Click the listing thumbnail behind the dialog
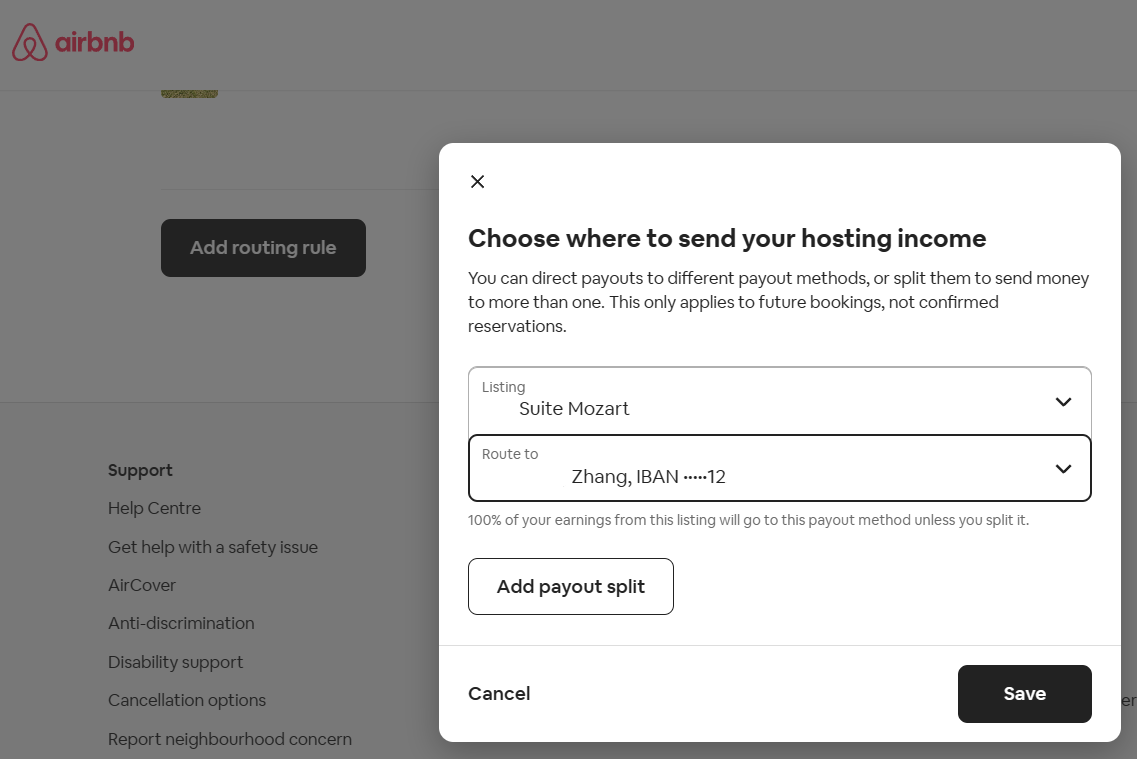The image size is (1137, 759). point(189,94)
